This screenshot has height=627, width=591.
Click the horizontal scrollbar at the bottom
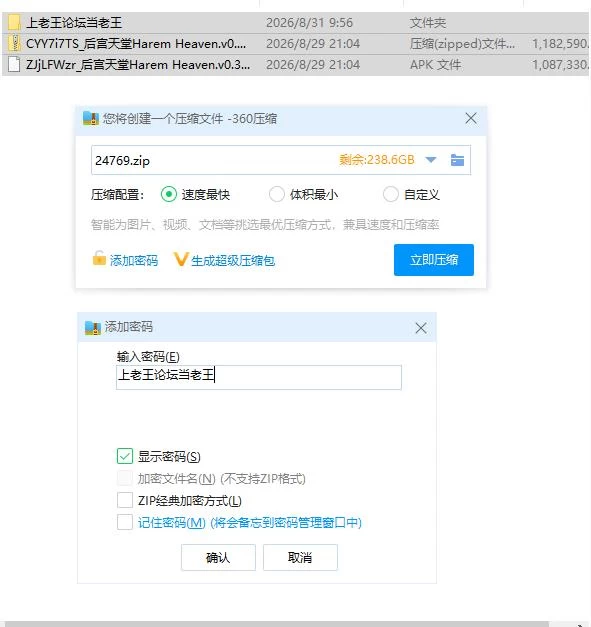(x=276, y=624)
